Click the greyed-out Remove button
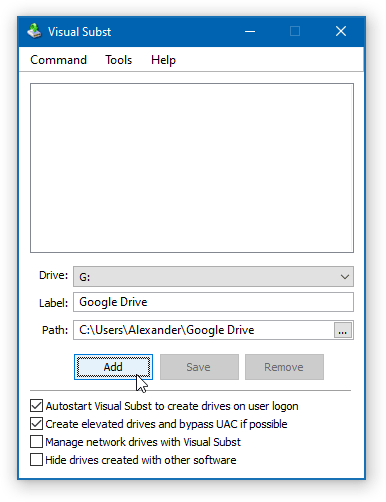Viewport: 386px width, 502px height. point(284,367)
